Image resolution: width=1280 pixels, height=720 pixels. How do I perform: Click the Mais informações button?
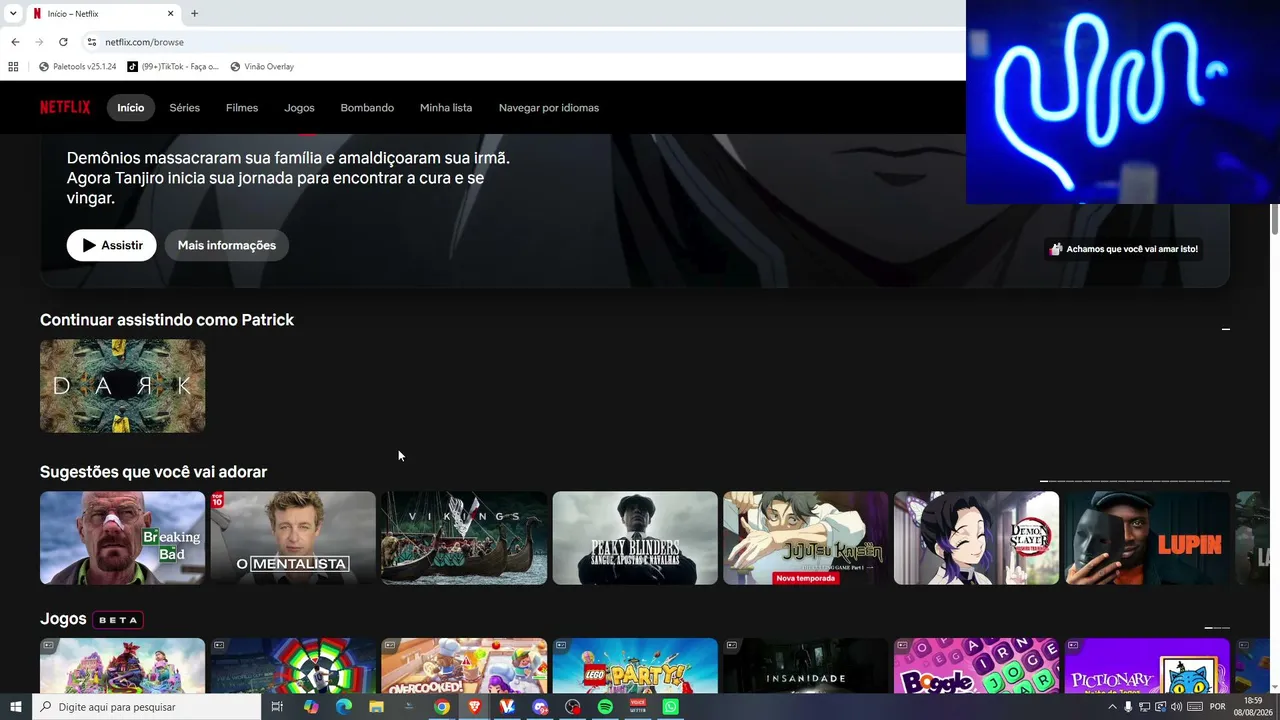[x=227, y=245]
